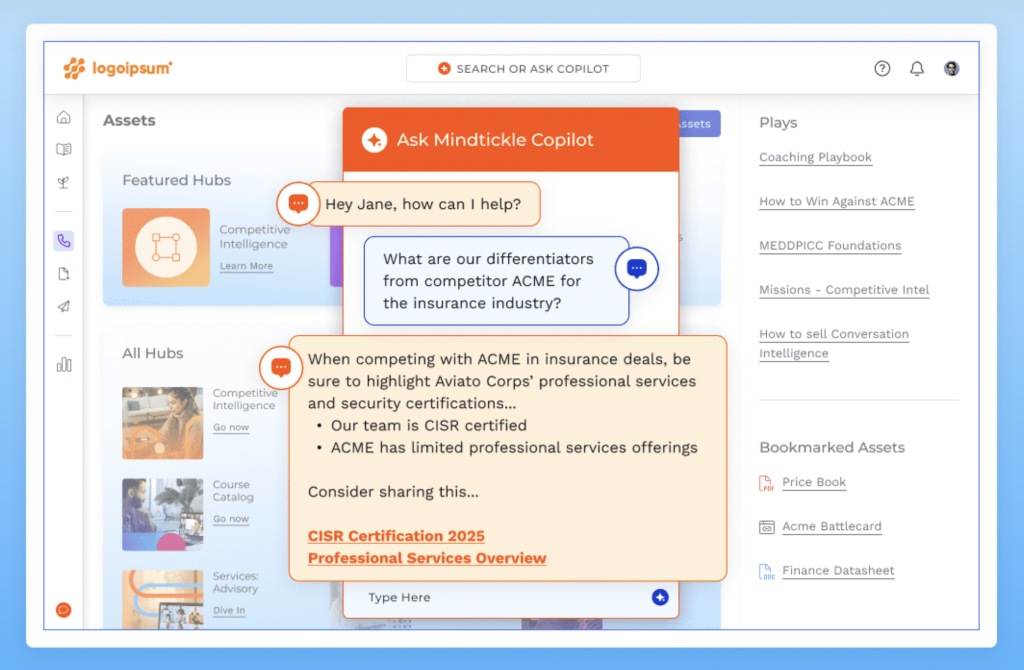Click Learn More under Competitive Intelligence
Viewport: 1024px width, 670px height.
246,266
